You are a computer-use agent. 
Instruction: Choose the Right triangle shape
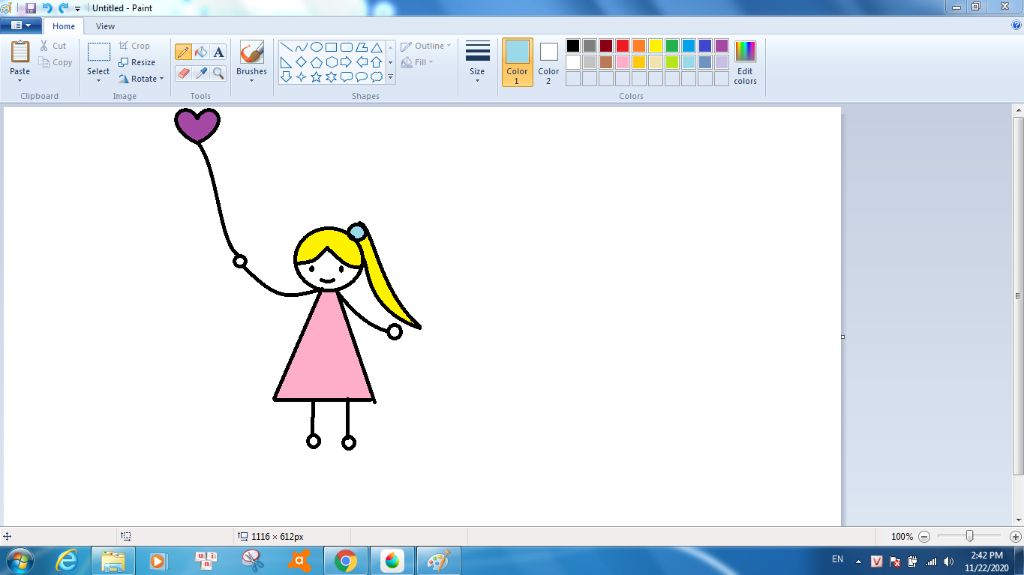click(286, 62)
